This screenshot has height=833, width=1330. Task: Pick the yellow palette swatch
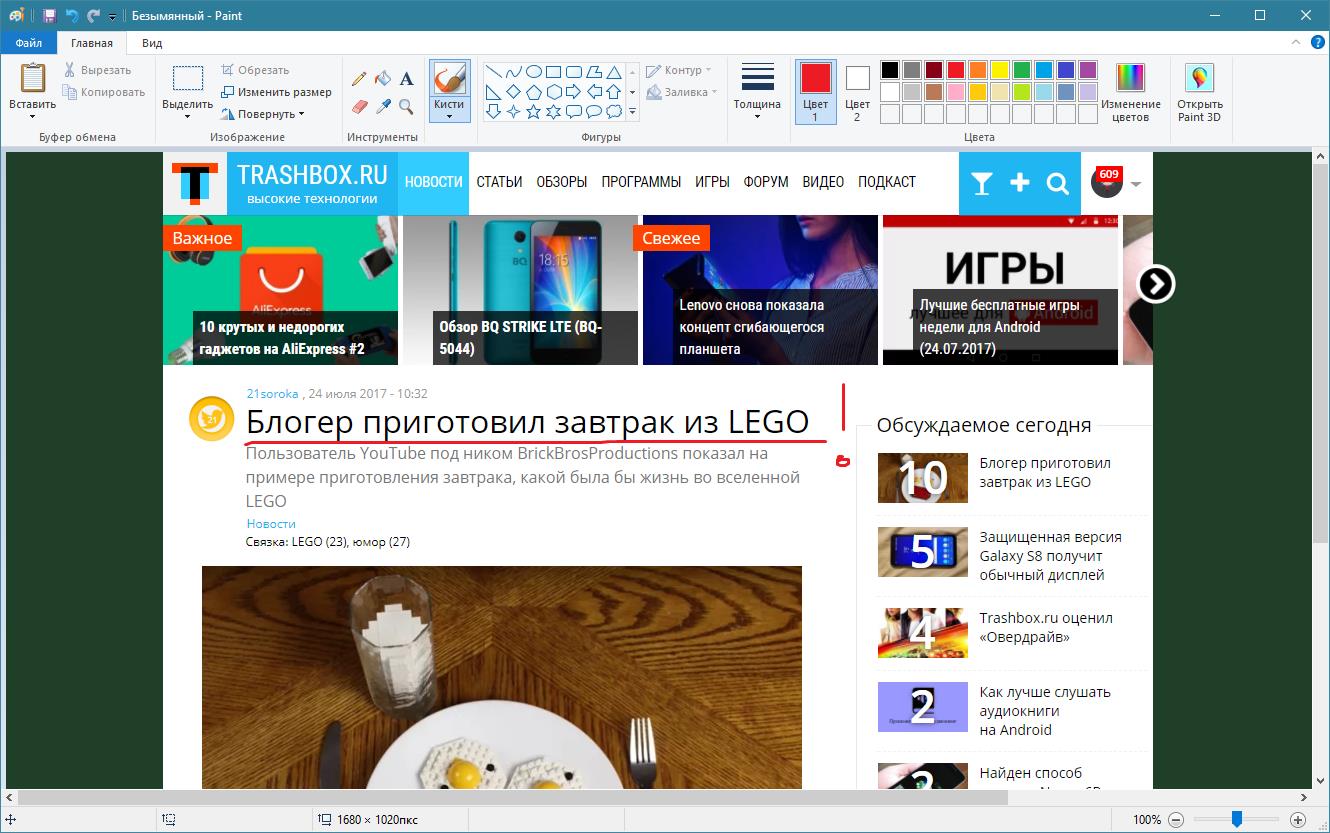pos(1000,70)
